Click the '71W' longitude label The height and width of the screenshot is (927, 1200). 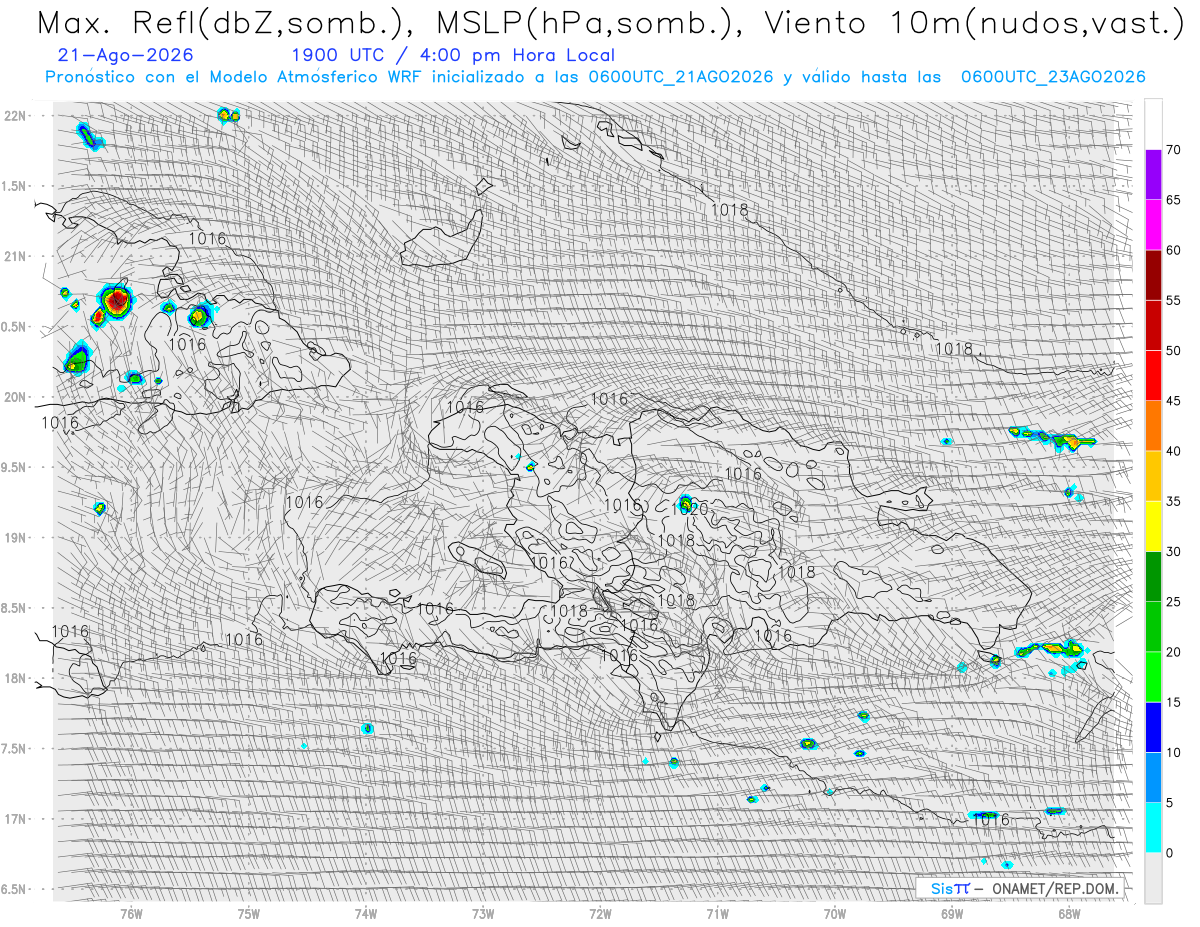point(717,914)
